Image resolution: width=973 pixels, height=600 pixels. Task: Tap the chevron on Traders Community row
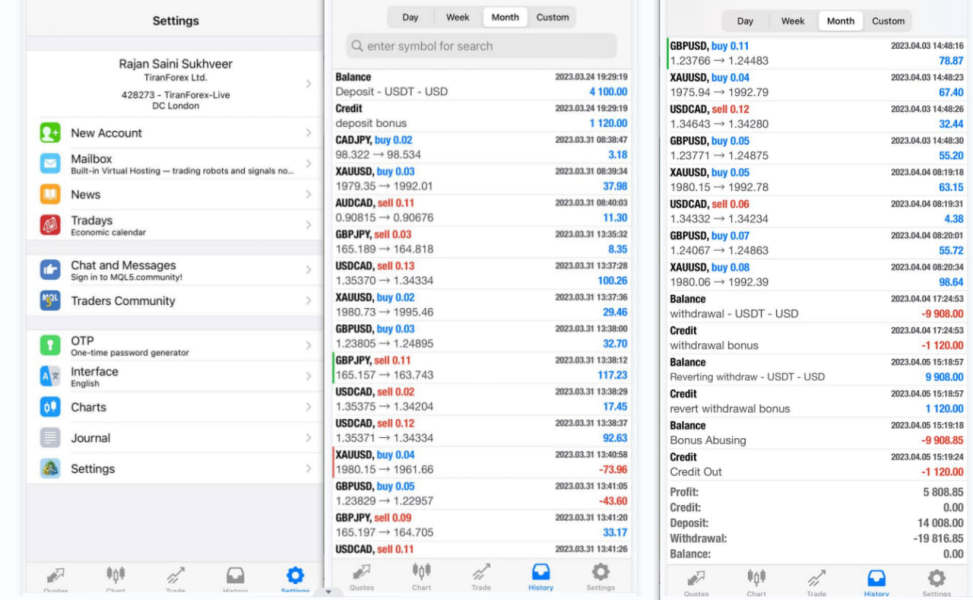pyautogui.click(x=308, y=300)
